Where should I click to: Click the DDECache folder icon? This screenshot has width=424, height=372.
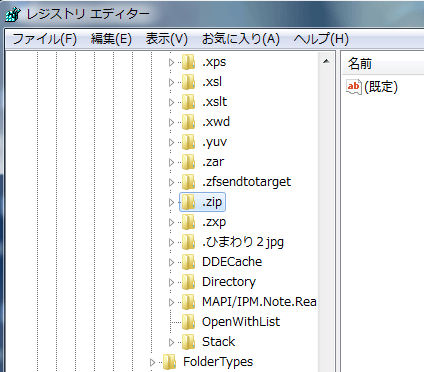coord(188,262)
